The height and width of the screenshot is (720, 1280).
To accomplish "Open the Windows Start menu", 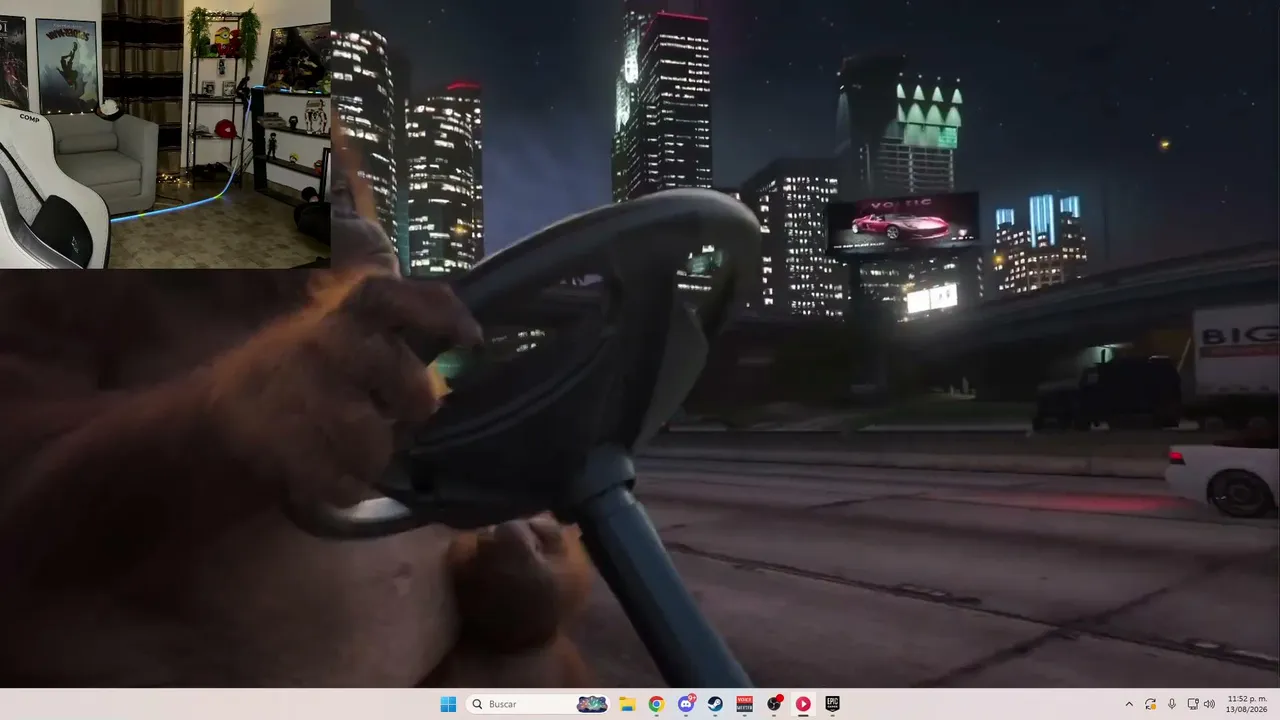I will [x=448, y=704].
